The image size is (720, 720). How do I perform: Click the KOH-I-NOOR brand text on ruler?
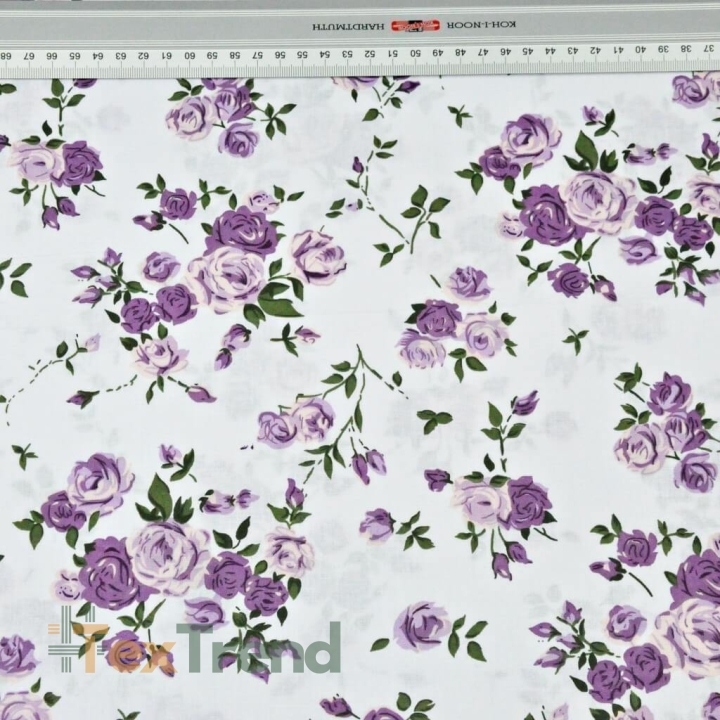coord(481,25)
